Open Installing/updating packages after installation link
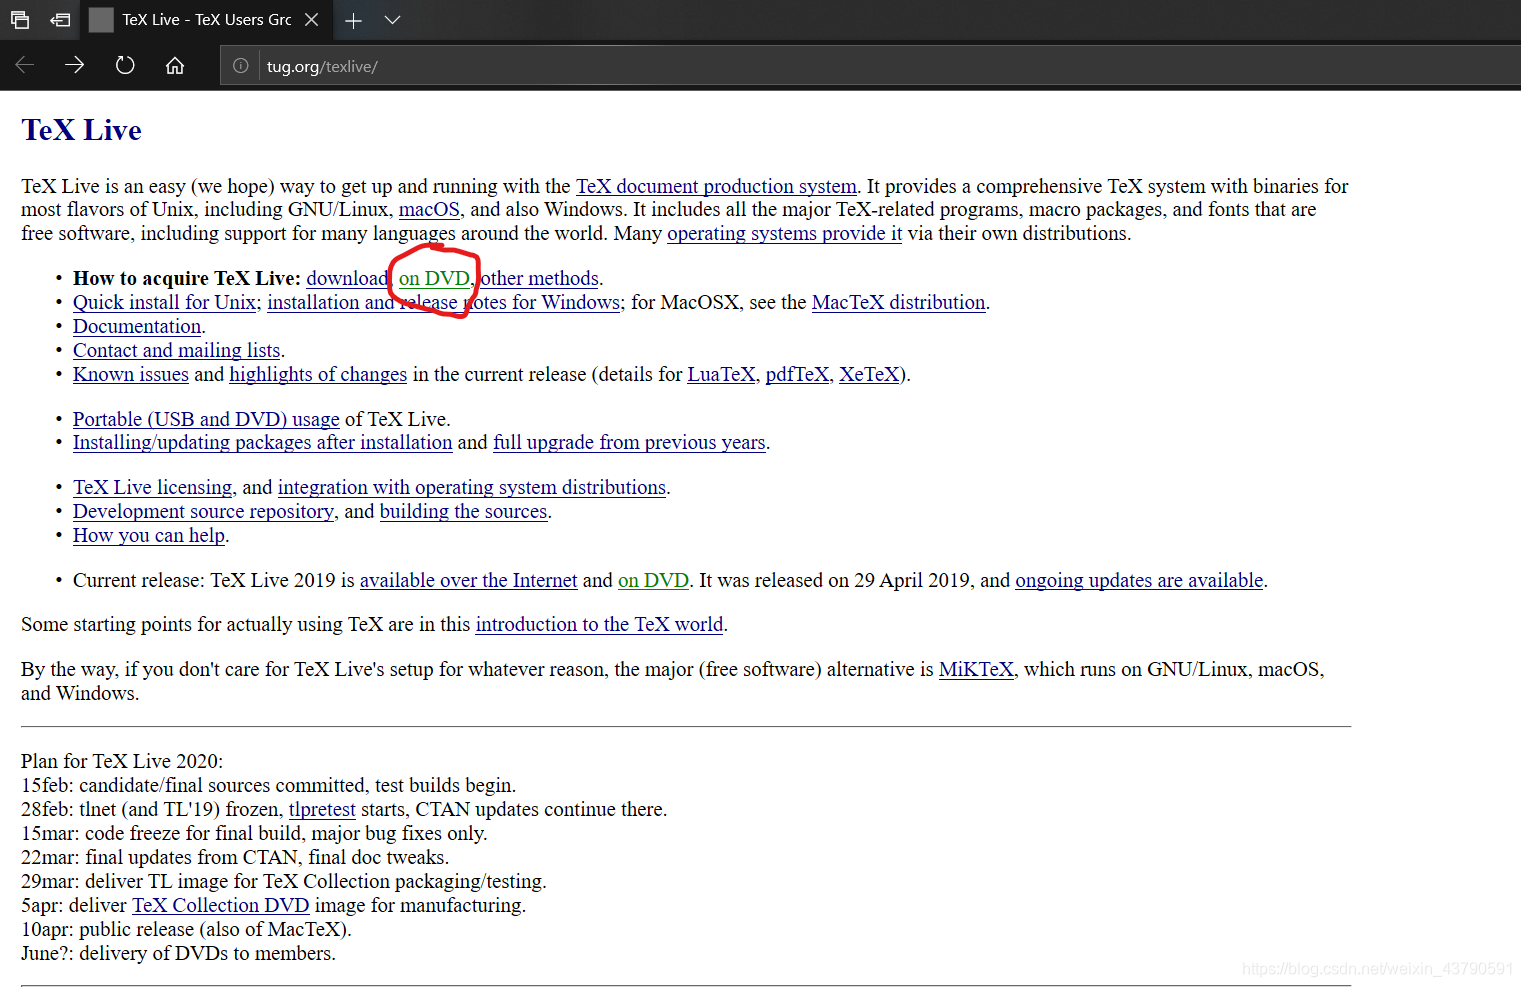 [x=262, y=443]
